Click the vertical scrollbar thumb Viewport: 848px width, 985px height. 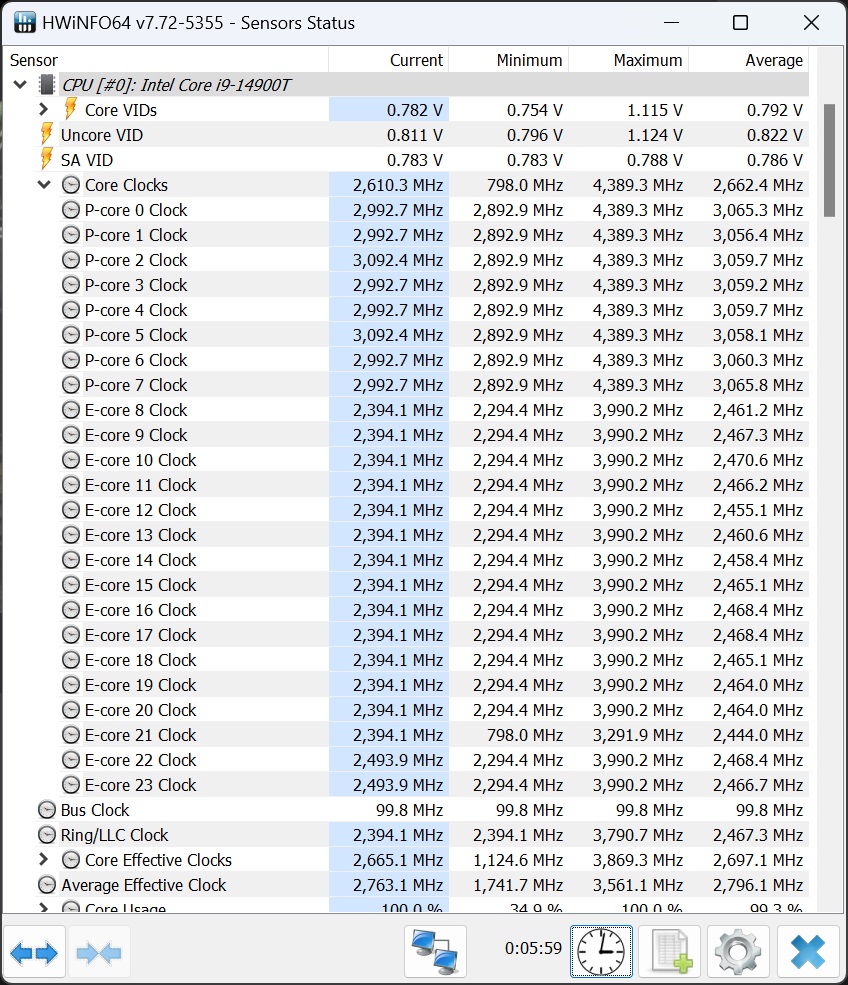(829, 160)
